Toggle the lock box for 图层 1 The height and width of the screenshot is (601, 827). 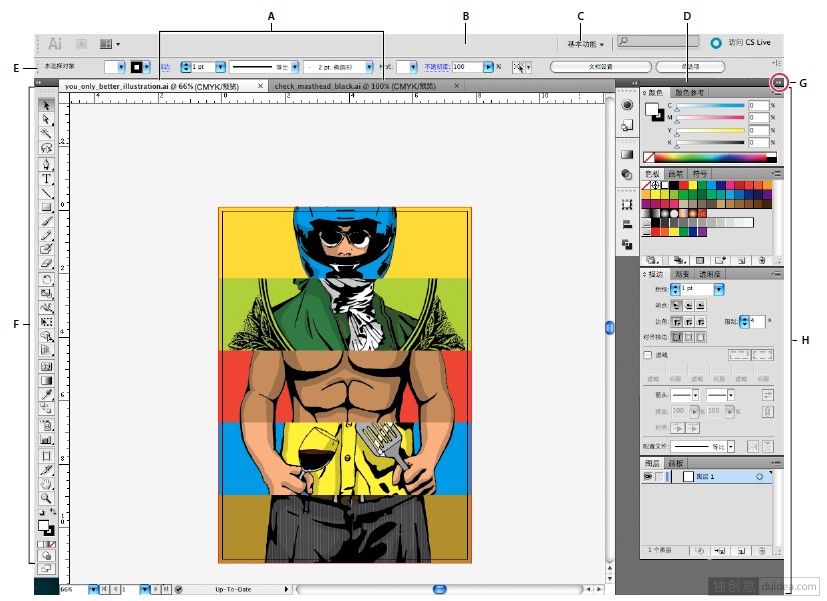pyautogui.click(x=661, y=477)
